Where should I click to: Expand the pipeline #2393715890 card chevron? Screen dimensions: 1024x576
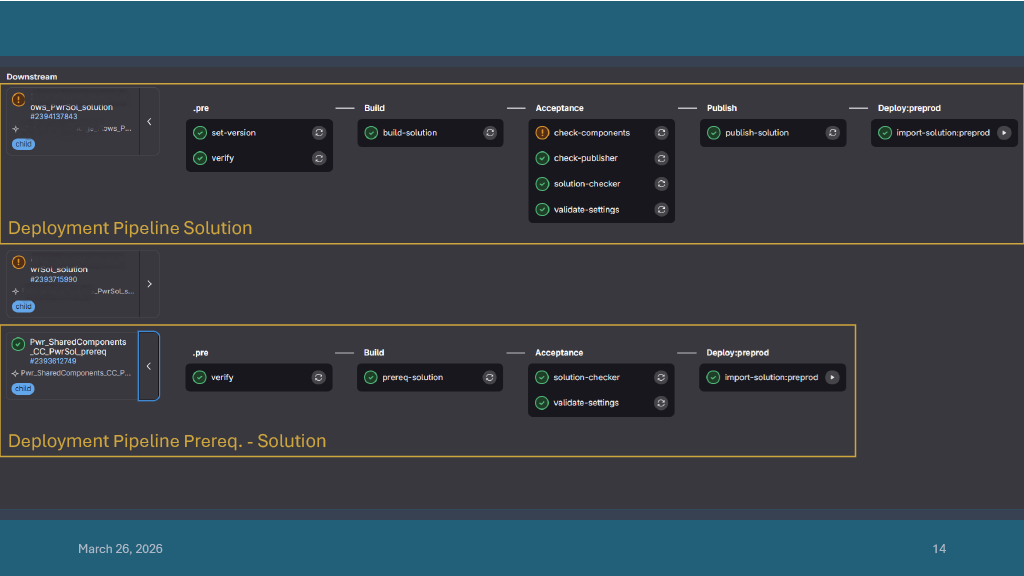click(149, 283)
